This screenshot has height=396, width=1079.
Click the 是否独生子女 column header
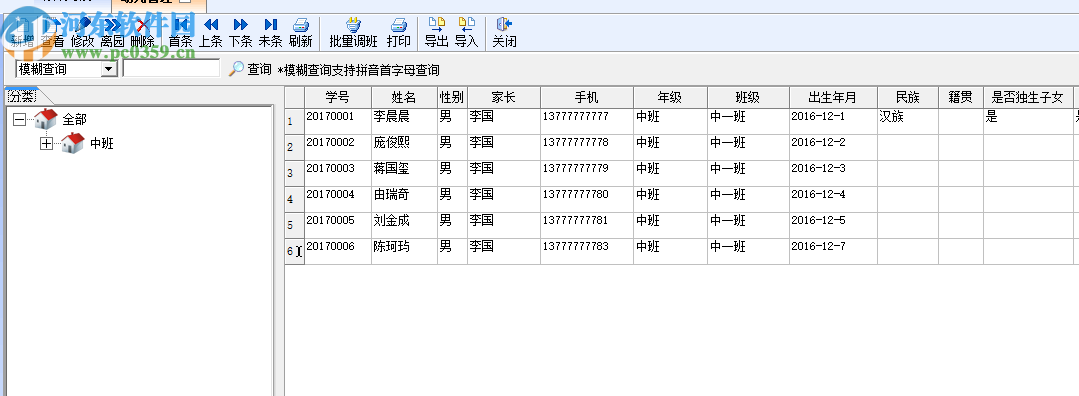(x=1028, y=97)
